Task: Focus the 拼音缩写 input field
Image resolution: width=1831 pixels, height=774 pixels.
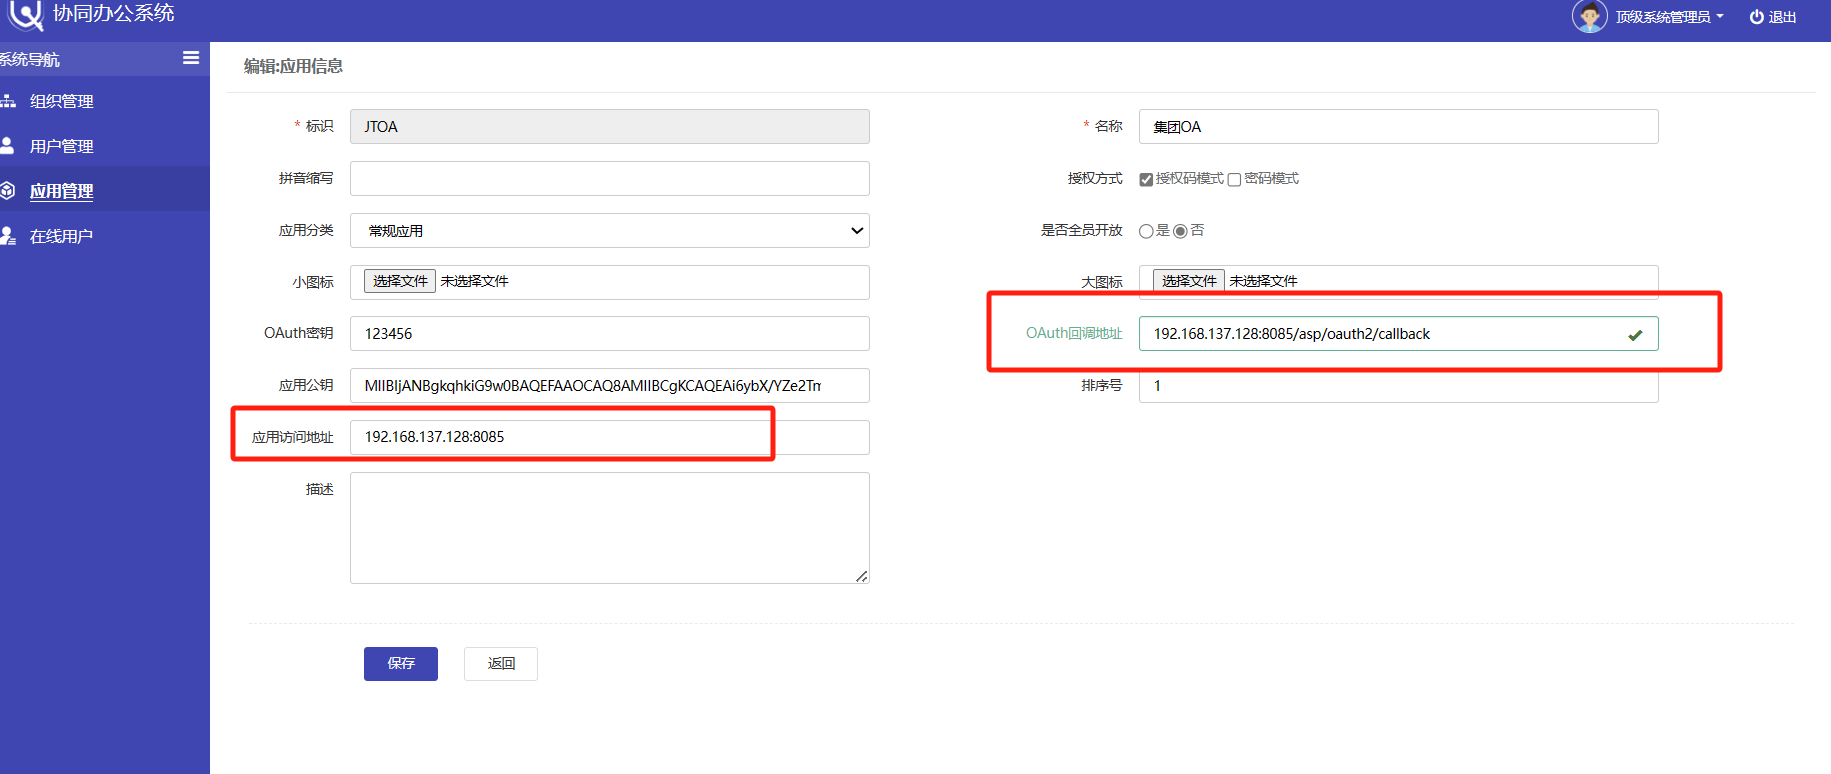Action: pyautogui.click(x=610, y=178)
